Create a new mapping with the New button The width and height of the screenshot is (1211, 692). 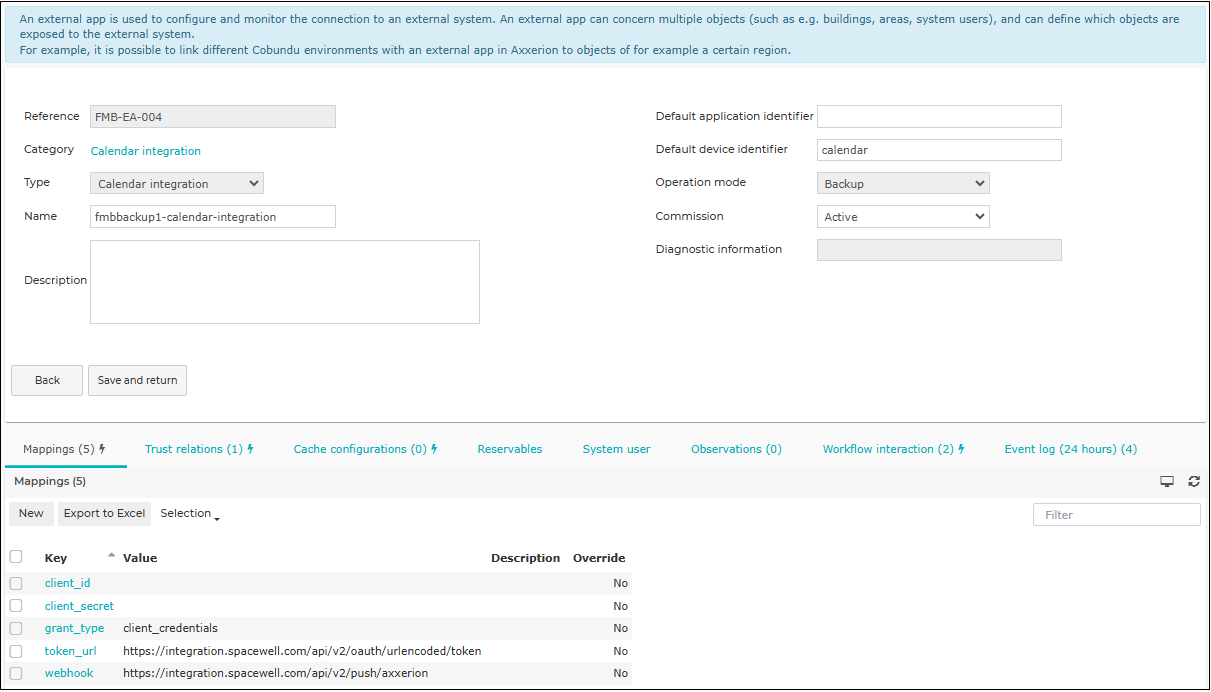click(x=31, y=514)
